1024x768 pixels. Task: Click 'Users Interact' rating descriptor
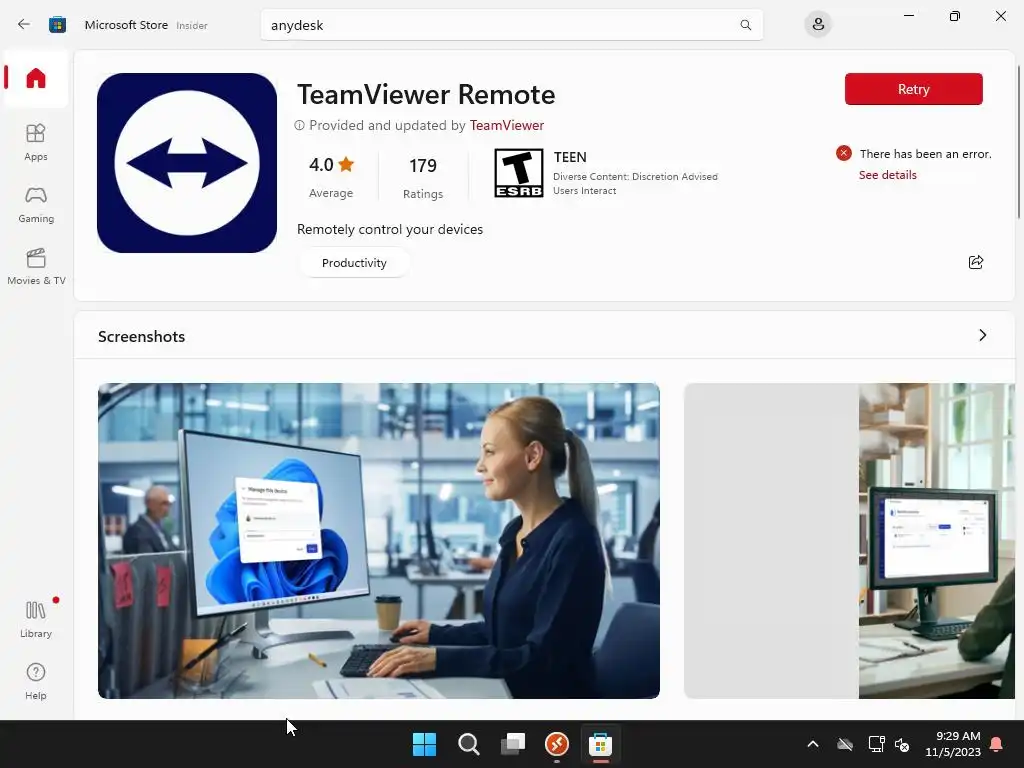click(584, 191)
